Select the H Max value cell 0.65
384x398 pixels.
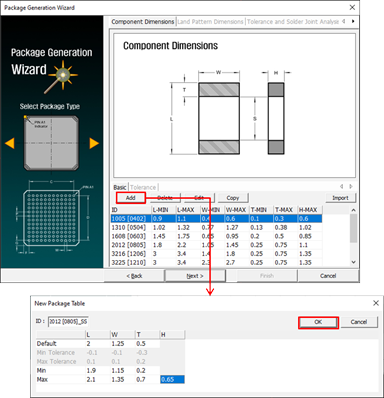tap(172, 379)
